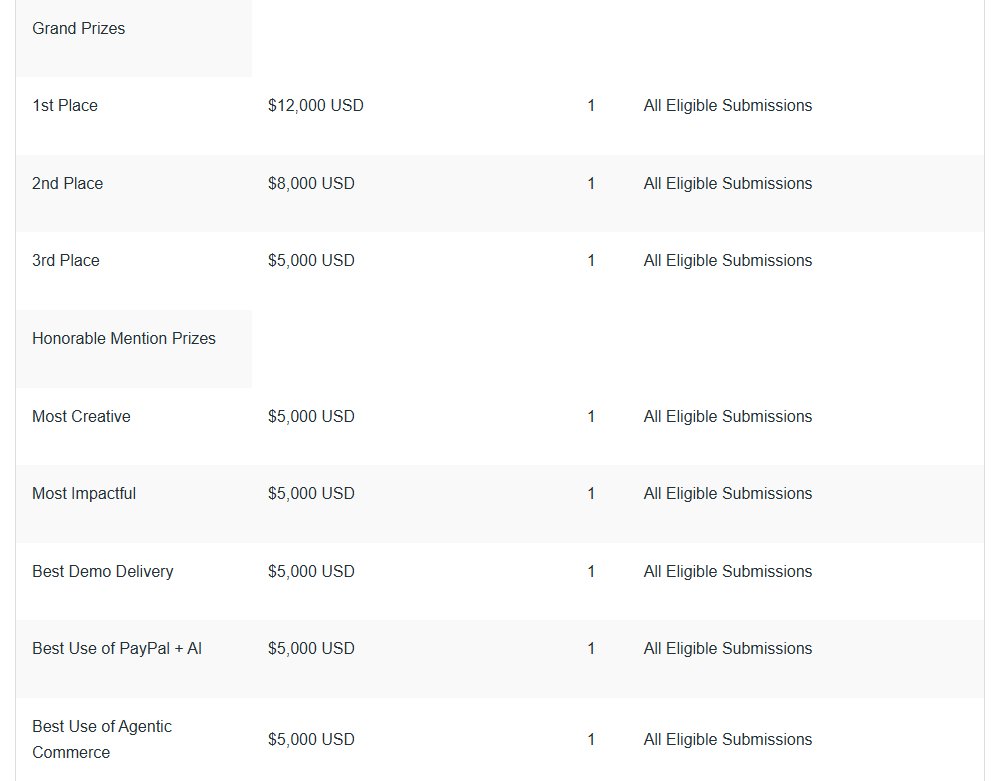Image resolution: width=1000 pixels, height=781 pixels.
Task: Click PayPal + AI prize's $5,000 USD amount
Action: (311, 648)
